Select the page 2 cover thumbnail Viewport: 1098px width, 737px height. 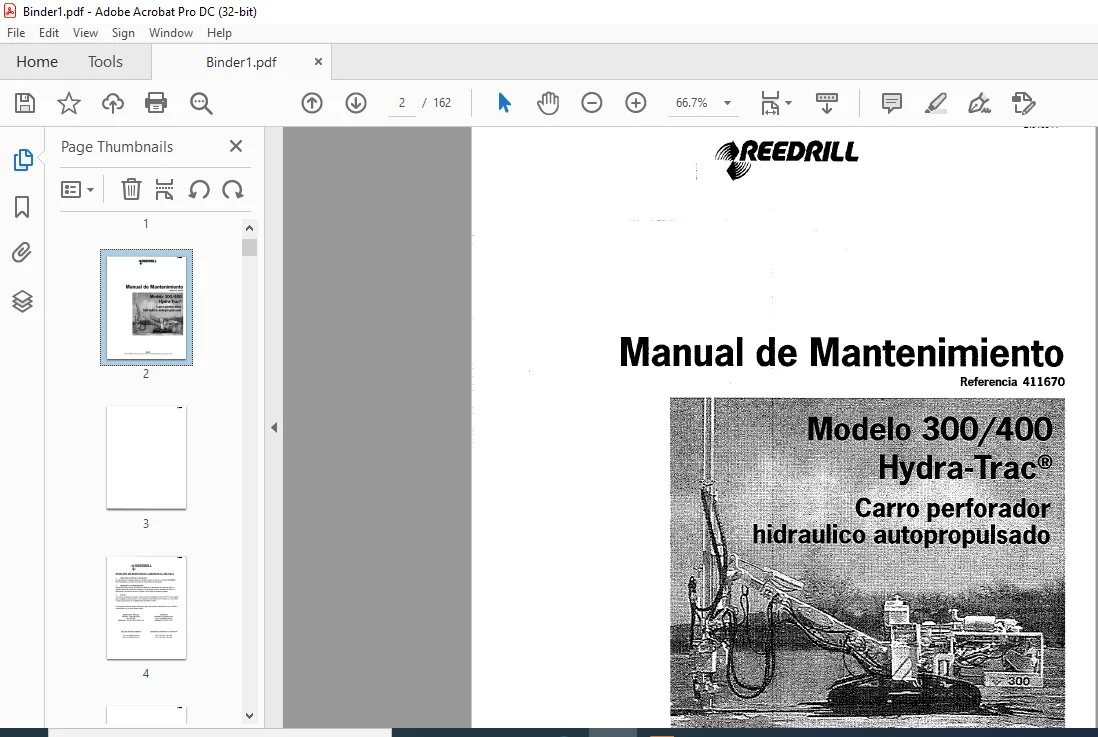(x=146, y=307)
